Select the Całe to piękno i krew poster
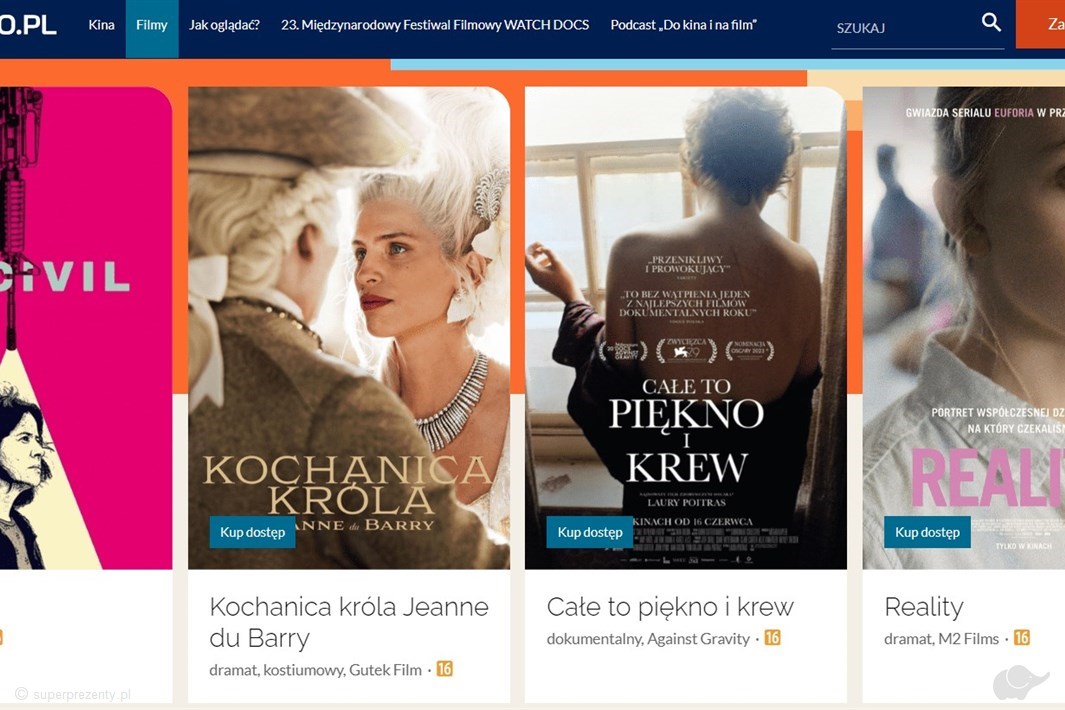Screen dimensions: 1065x710 [x=685, y=300]
